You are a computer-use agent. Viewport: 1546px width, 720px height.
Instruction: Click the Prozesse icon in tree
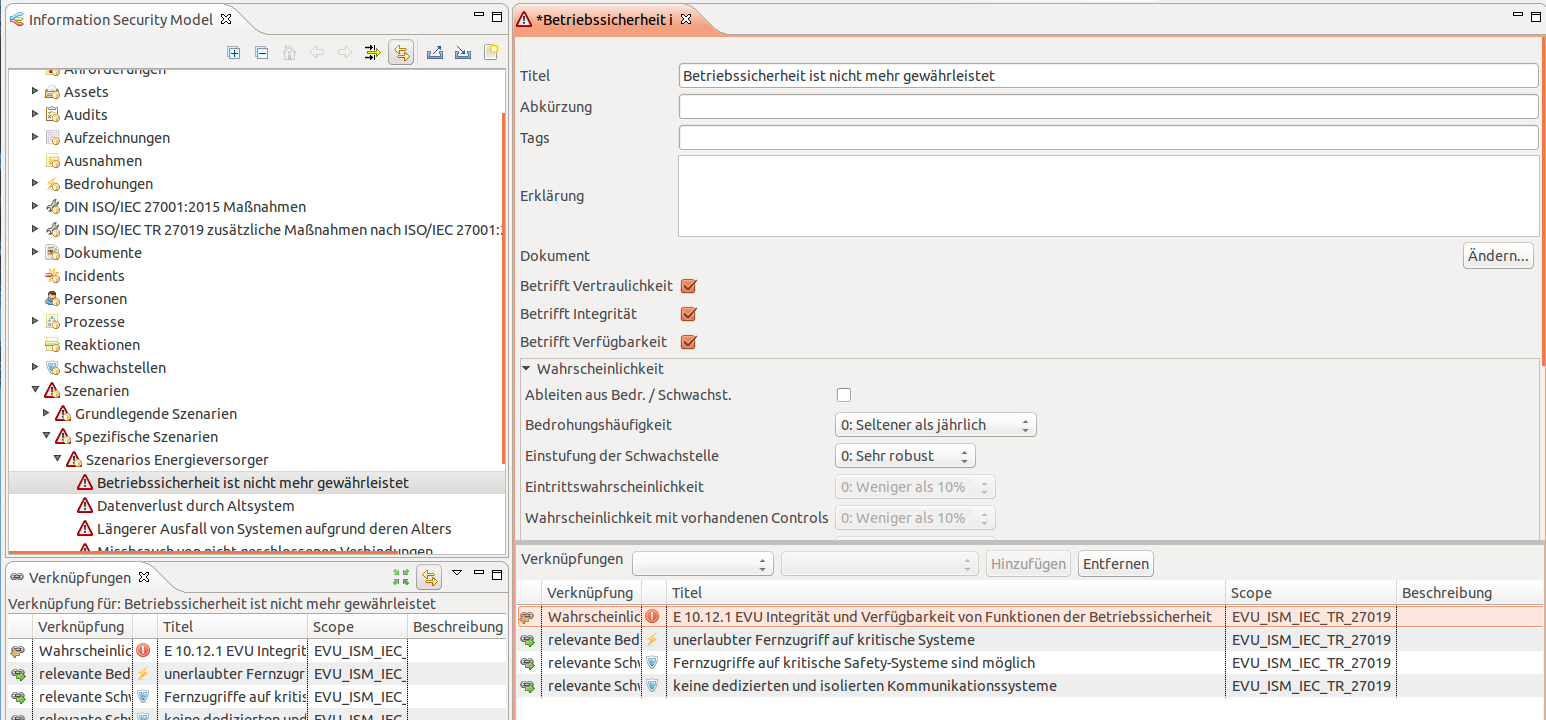[53, 322]
